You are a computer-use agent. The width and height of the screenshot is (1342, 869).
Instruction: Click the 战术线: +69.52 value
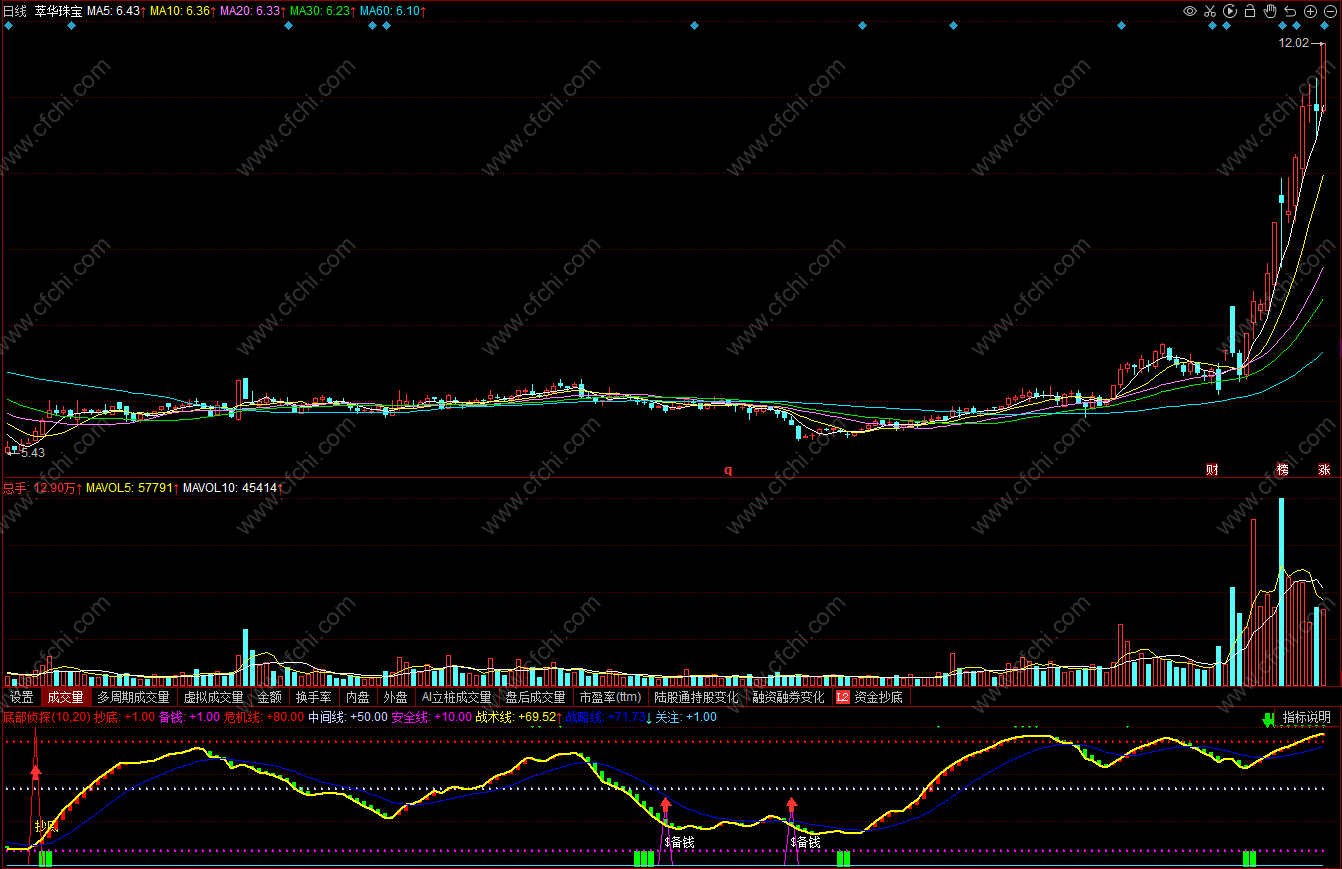pos(519,717)
